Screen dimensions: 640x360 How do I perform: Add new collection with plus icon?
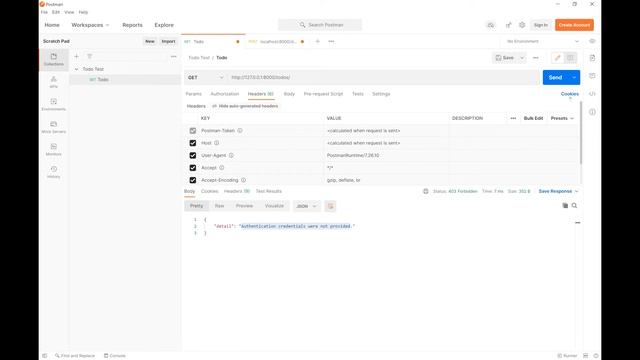coord(76,56)
